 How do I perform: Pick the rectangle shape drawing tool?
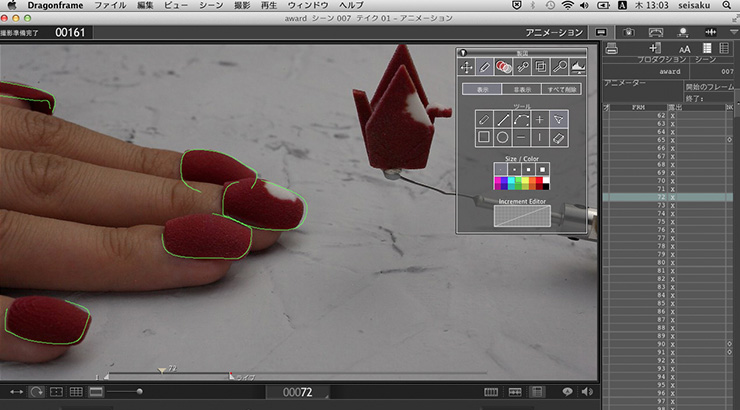[484, 138]
